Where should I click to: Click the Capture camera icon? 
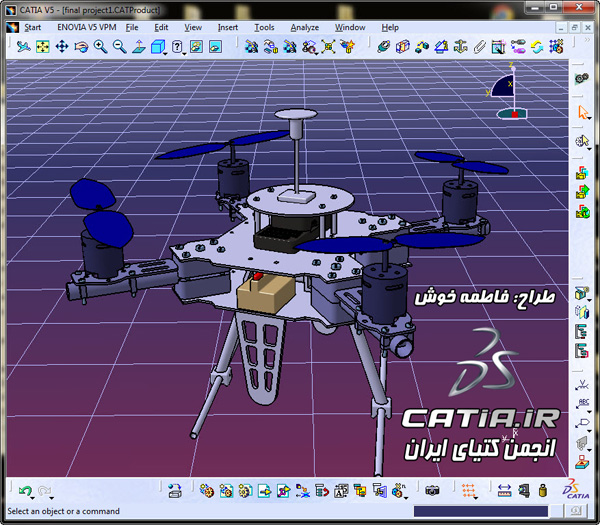432,490
